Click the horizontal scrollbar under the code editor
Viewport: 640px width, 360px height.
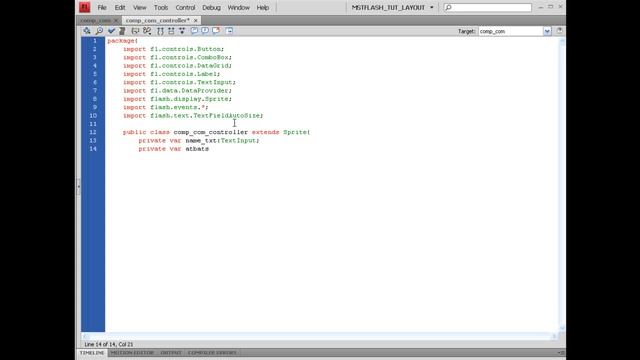click(x=320, y=336)
